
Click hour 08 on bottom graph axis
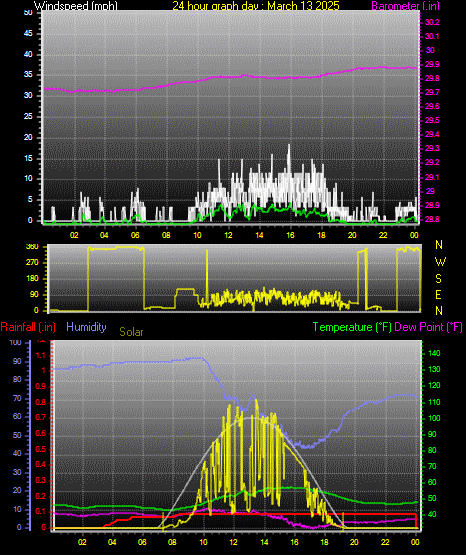point(172,542)
